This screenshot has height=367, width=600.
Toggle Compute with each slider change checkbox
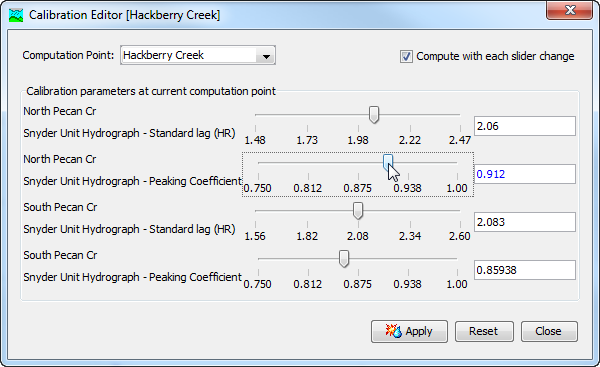[406, 56]
